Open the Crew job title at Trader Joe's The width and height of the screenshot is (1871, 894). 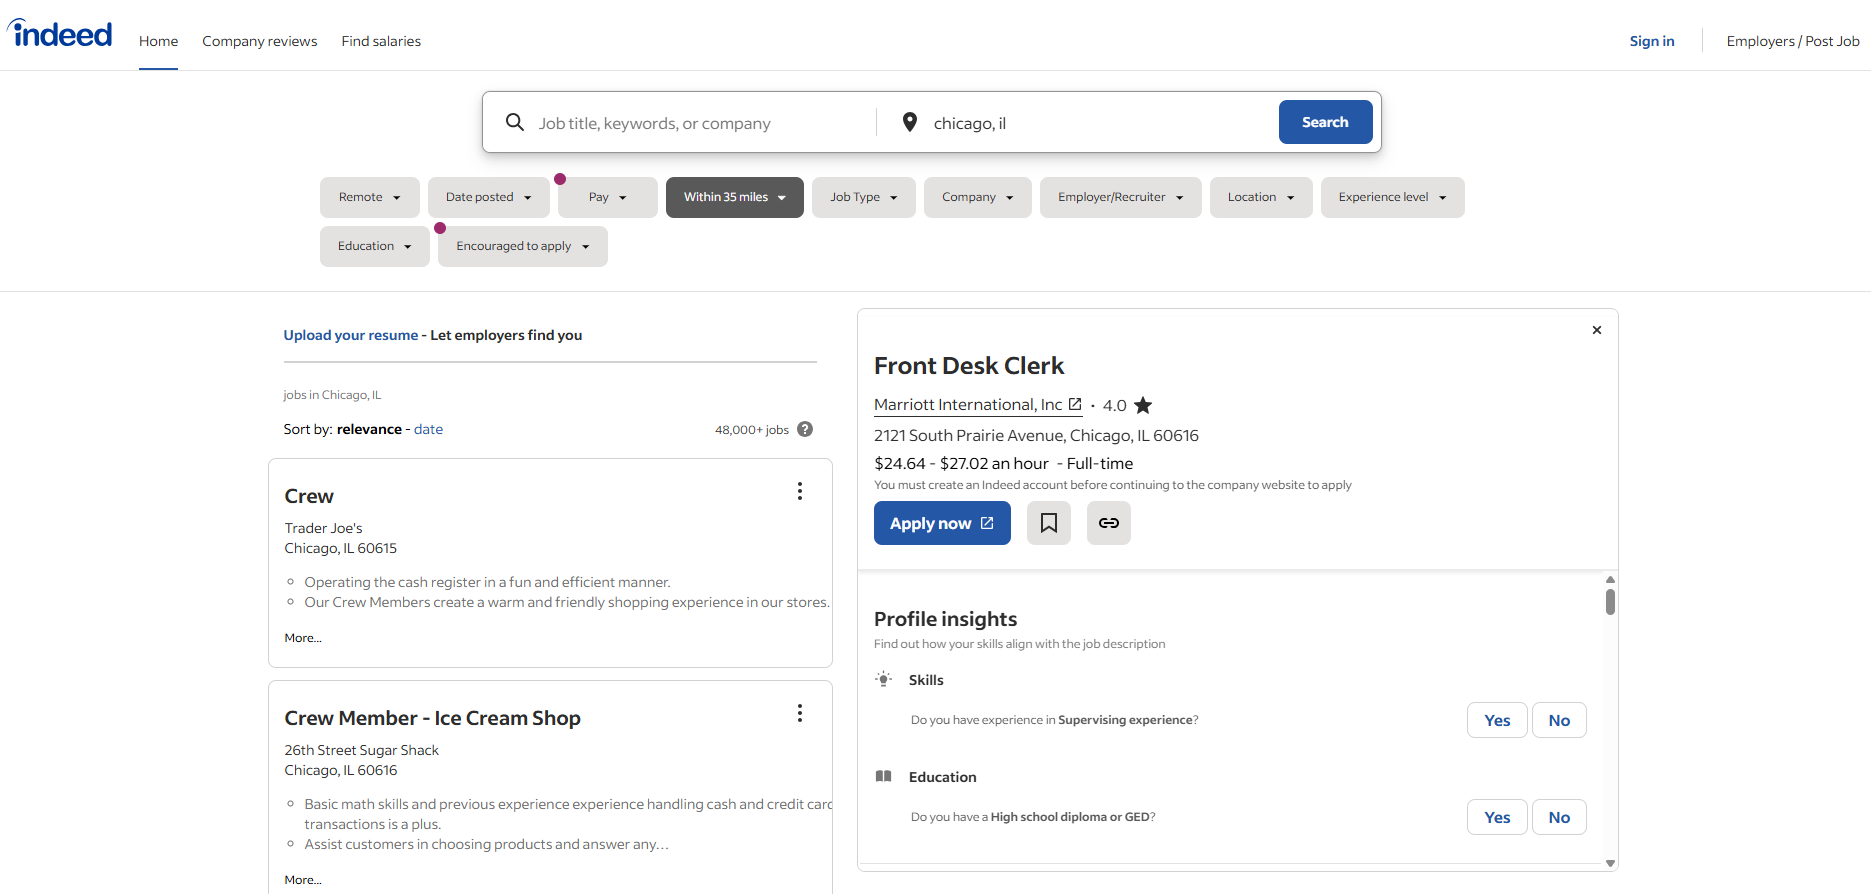[309, 496]
